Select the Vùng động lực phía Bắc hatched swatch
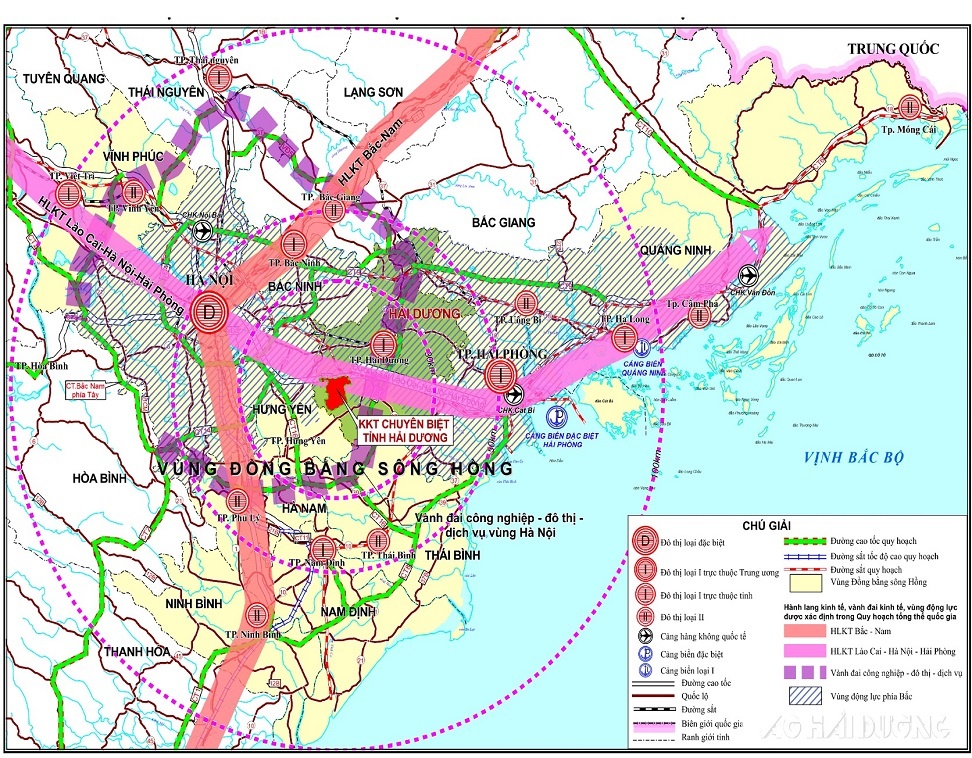The height and width of the screenshot is (758, 972). 805,696
